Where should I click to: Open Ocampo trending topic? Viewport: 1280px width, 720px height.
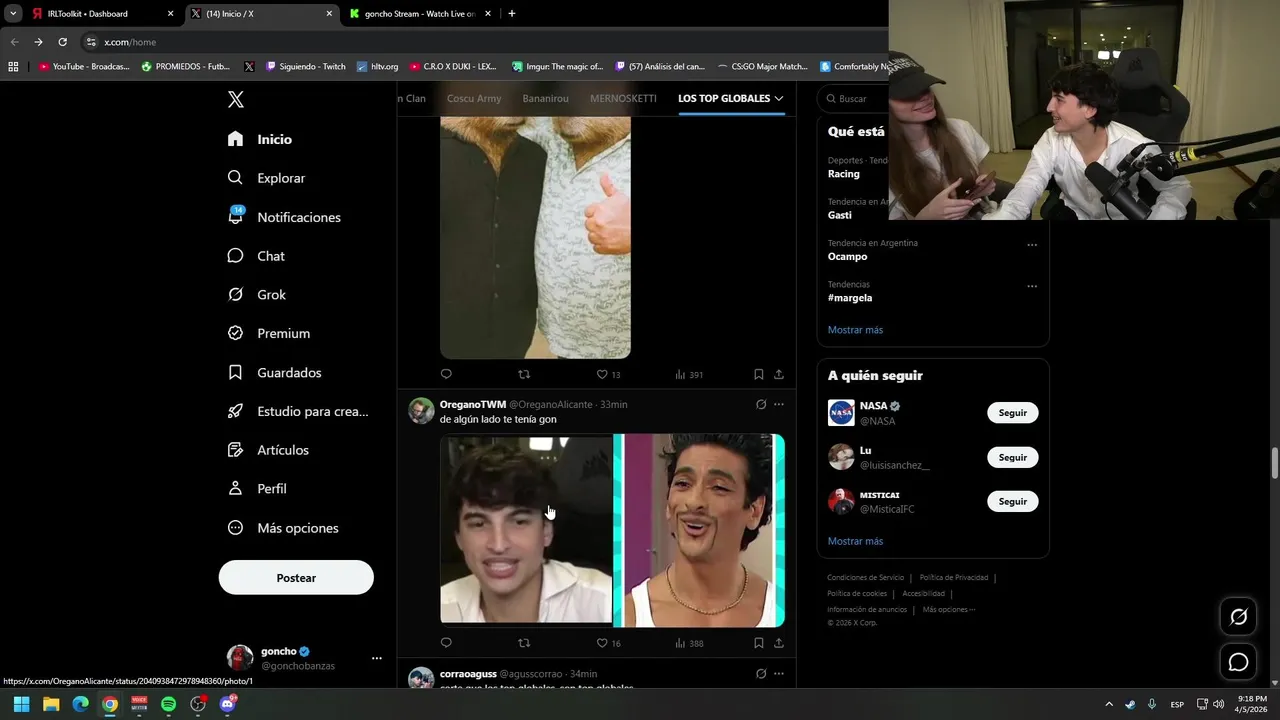pyautogui.click(x=848, y=257)
